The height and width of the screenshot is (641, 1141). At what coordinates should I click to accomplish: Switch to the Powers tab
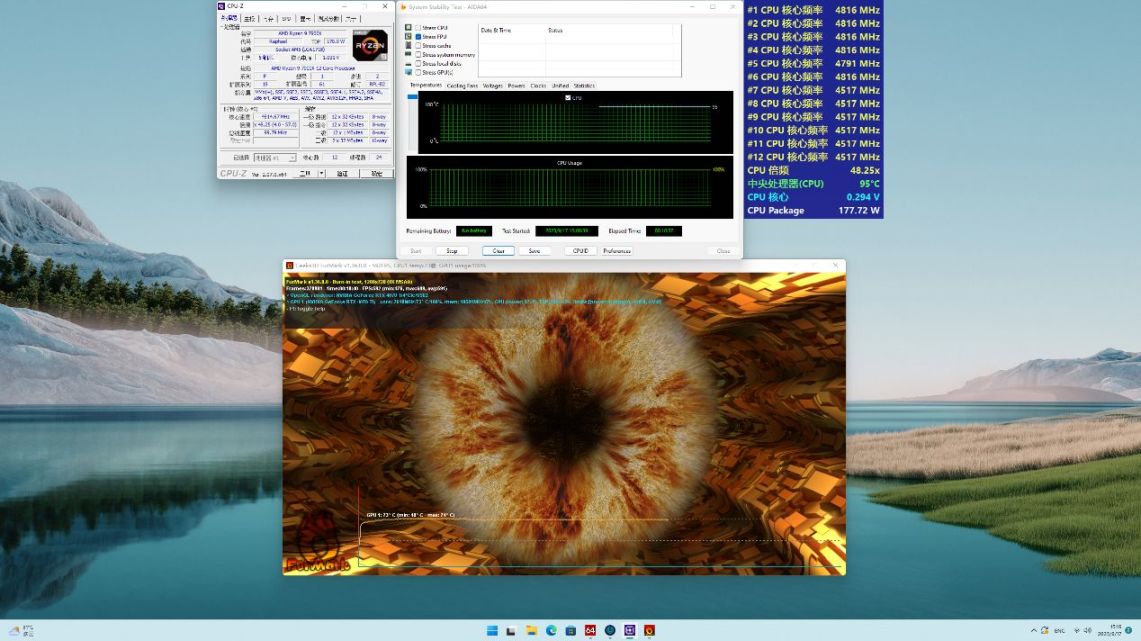[x=516, y=86]
